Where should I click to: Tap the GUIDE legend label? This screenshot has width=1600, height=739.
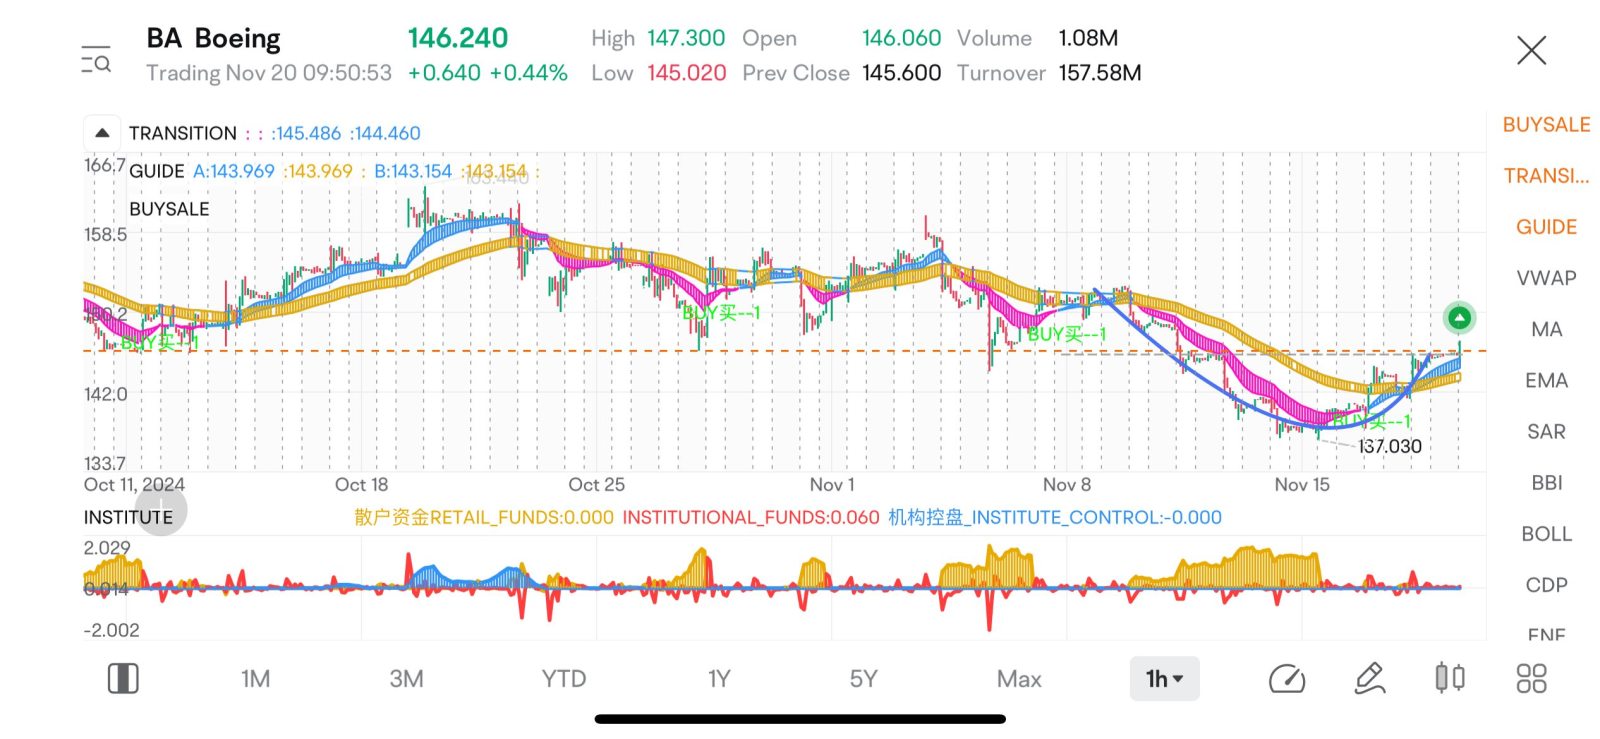(x=157, y=171)
